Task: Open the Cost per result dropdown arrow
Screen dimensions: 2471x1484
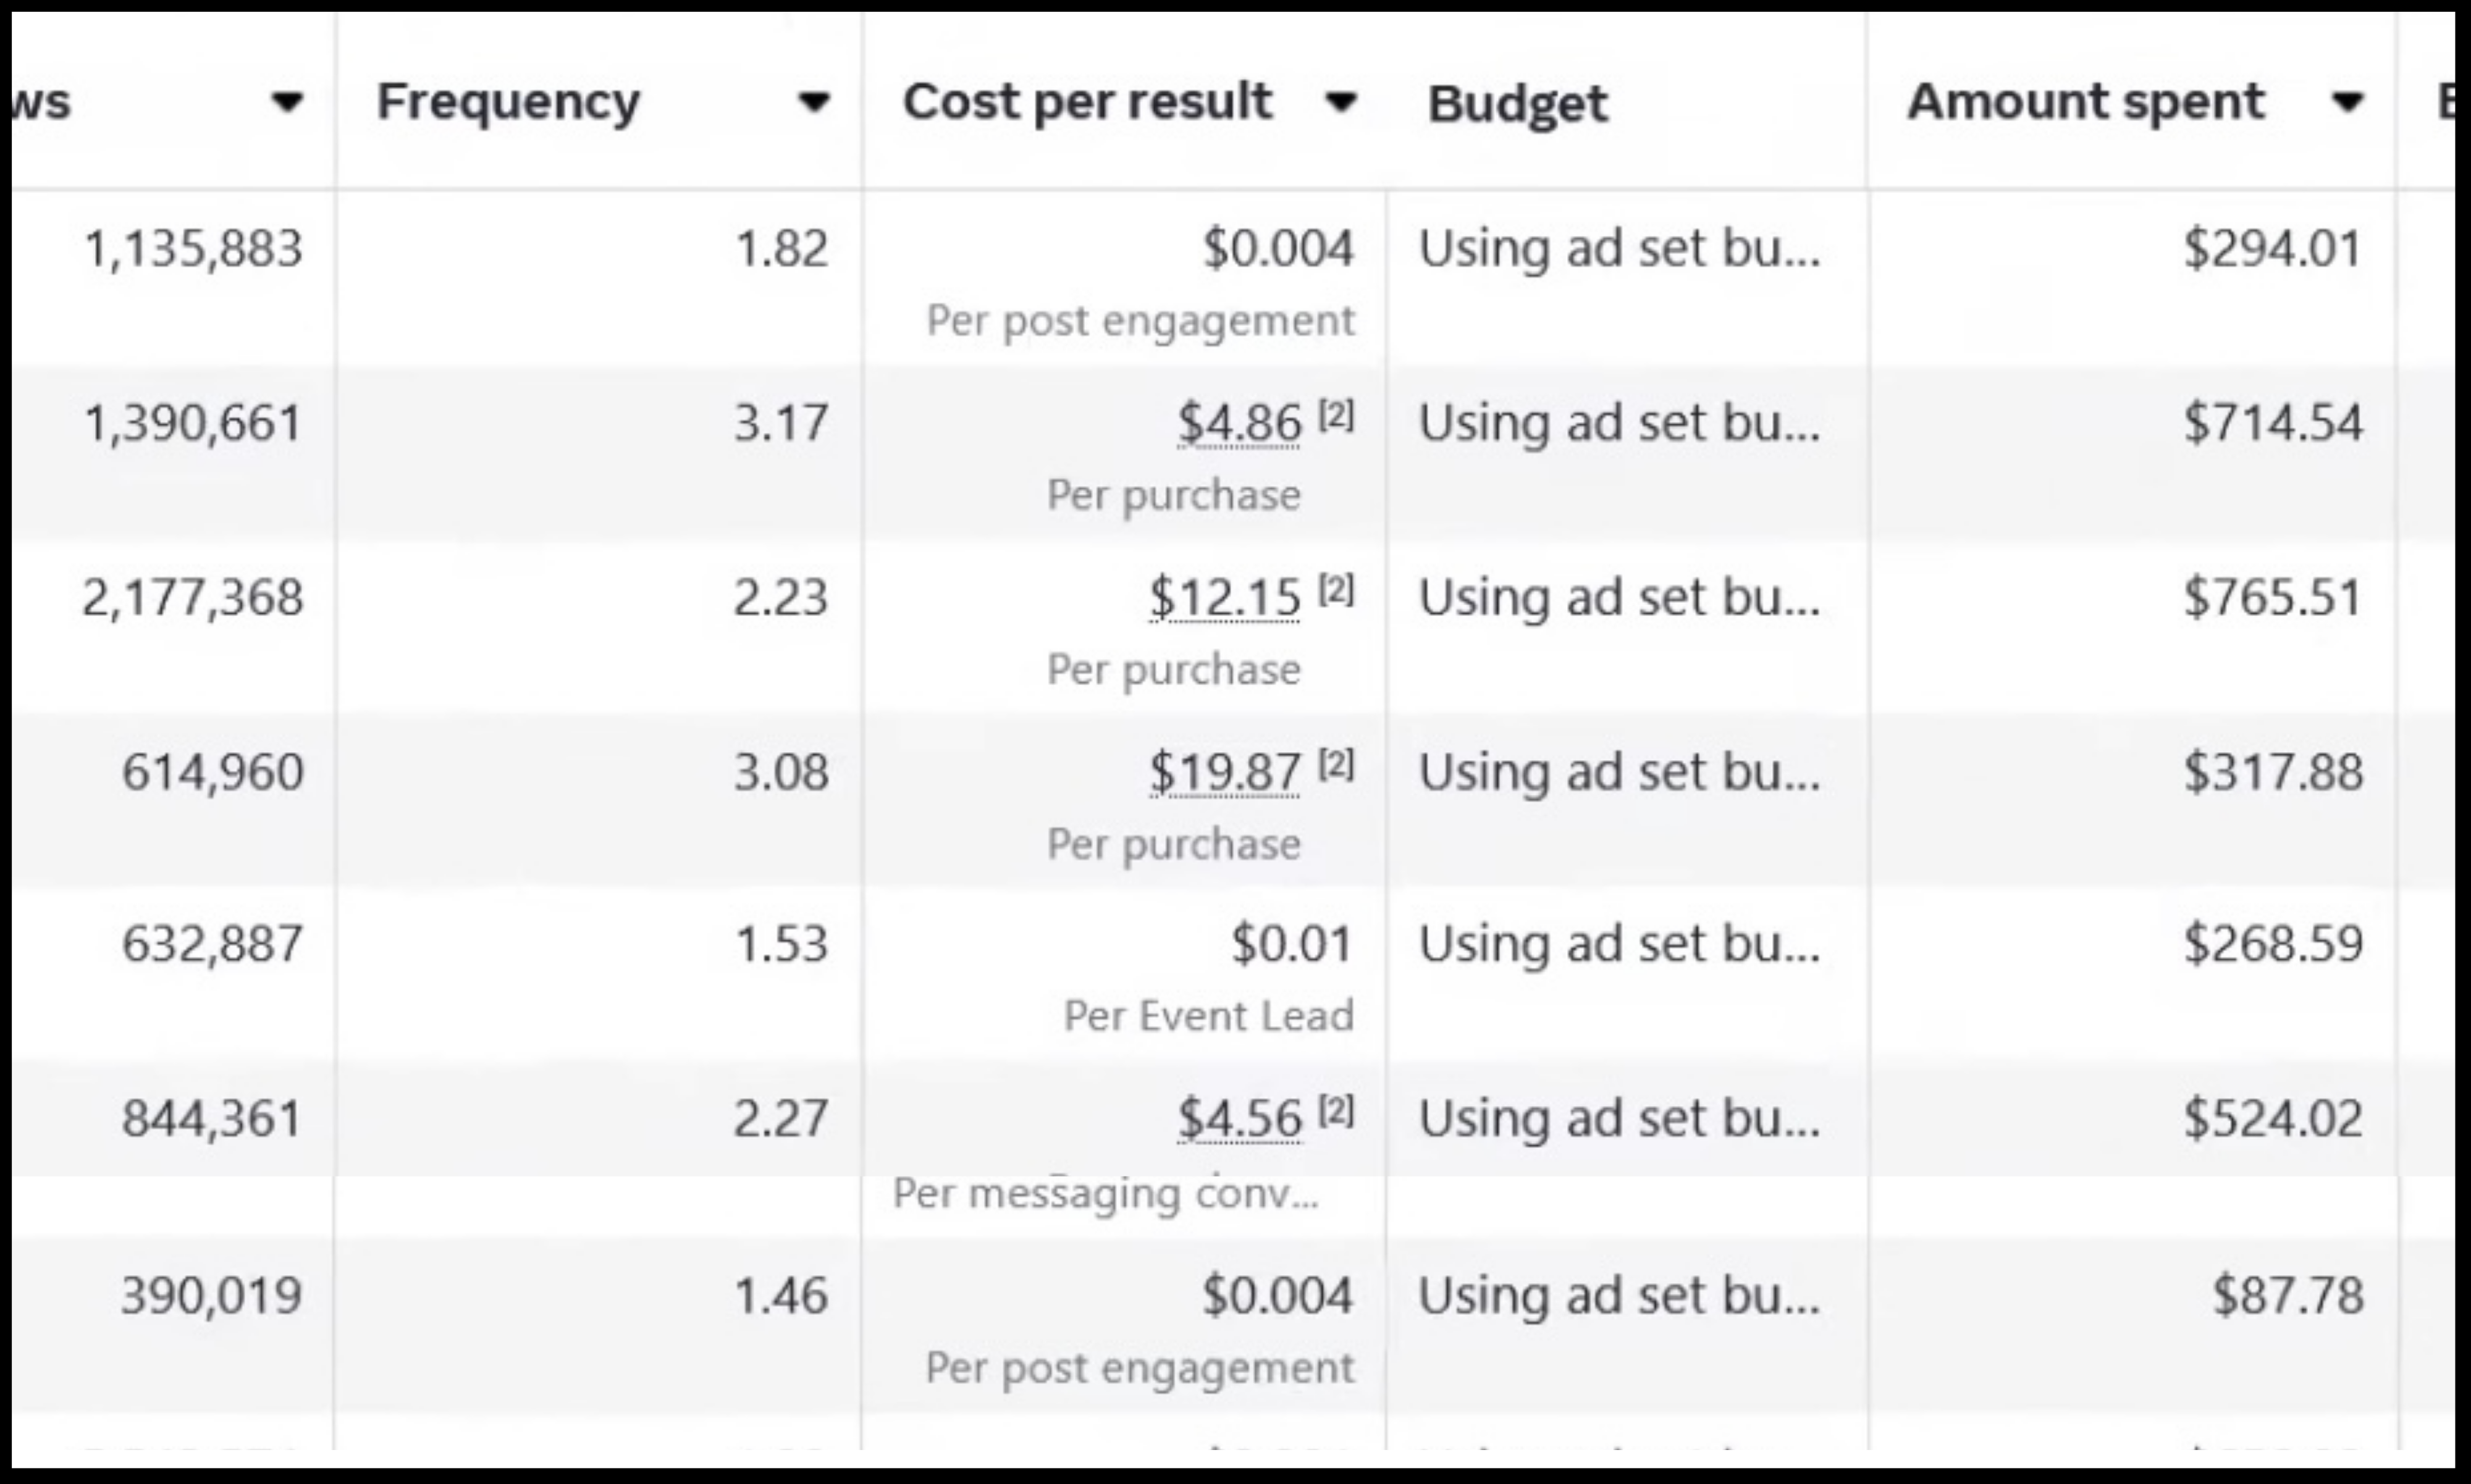Action: (1340, 102)
